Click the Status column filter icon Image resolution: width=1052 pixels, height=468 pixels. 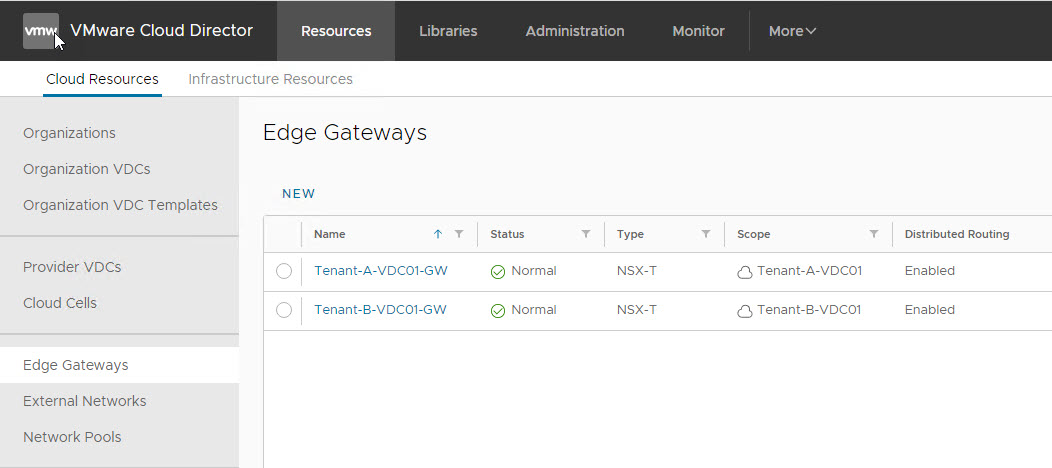point(586,234)
